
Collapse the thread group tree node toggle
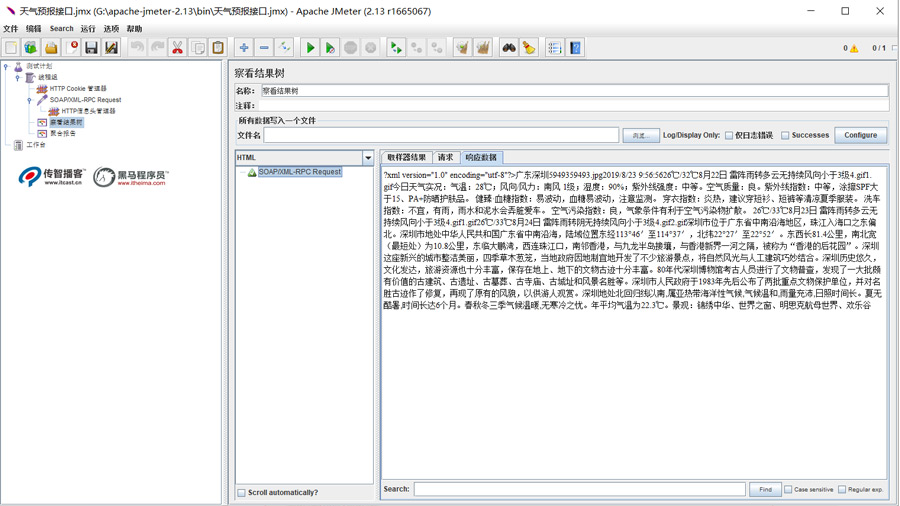coord(18,77)
